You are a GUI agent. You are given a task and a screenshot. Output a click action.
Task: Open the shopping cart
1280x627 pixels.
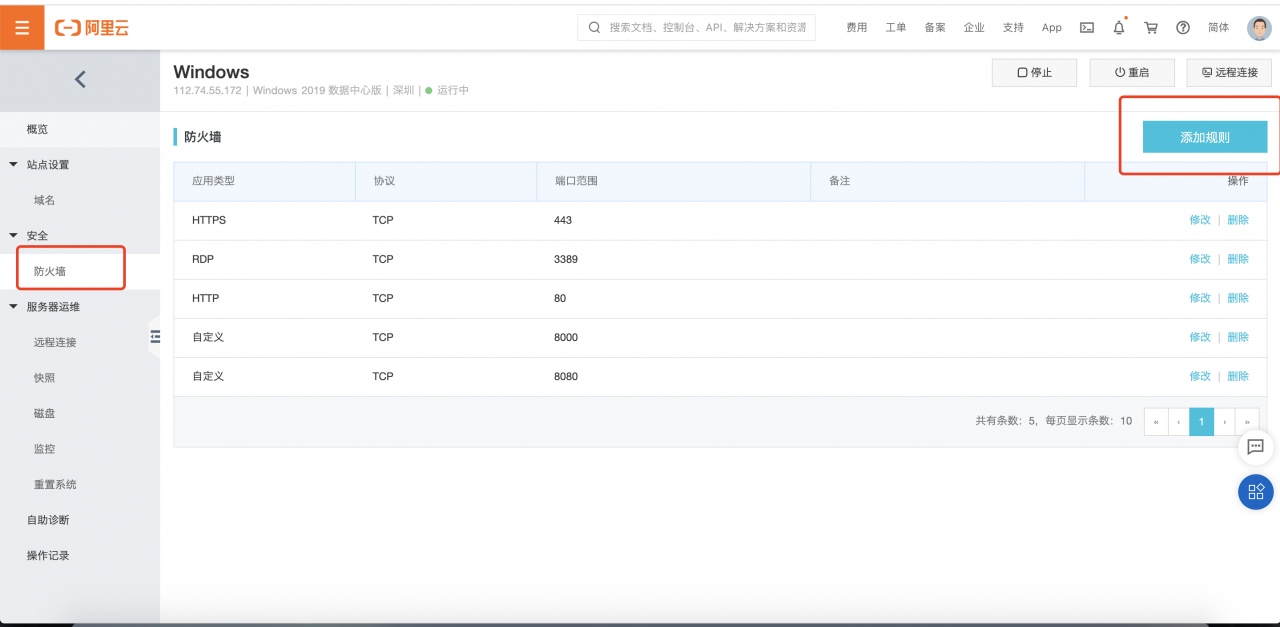(1151, 28)
